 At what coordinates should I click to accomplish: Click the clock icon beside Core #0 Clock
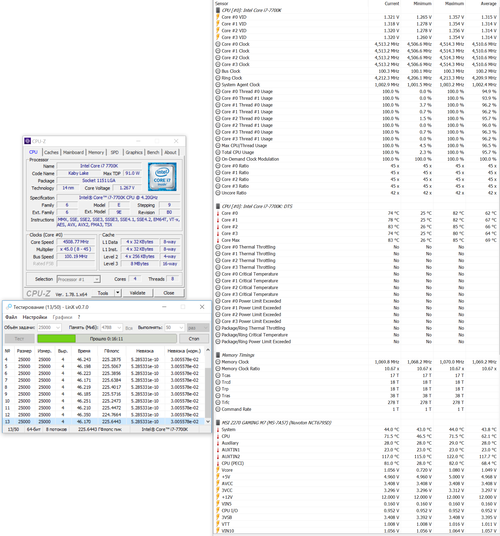(218, 44)
